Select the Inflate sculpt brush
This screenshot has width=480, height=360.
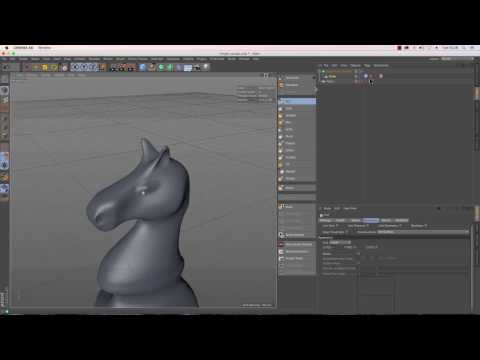pos(297,150)
